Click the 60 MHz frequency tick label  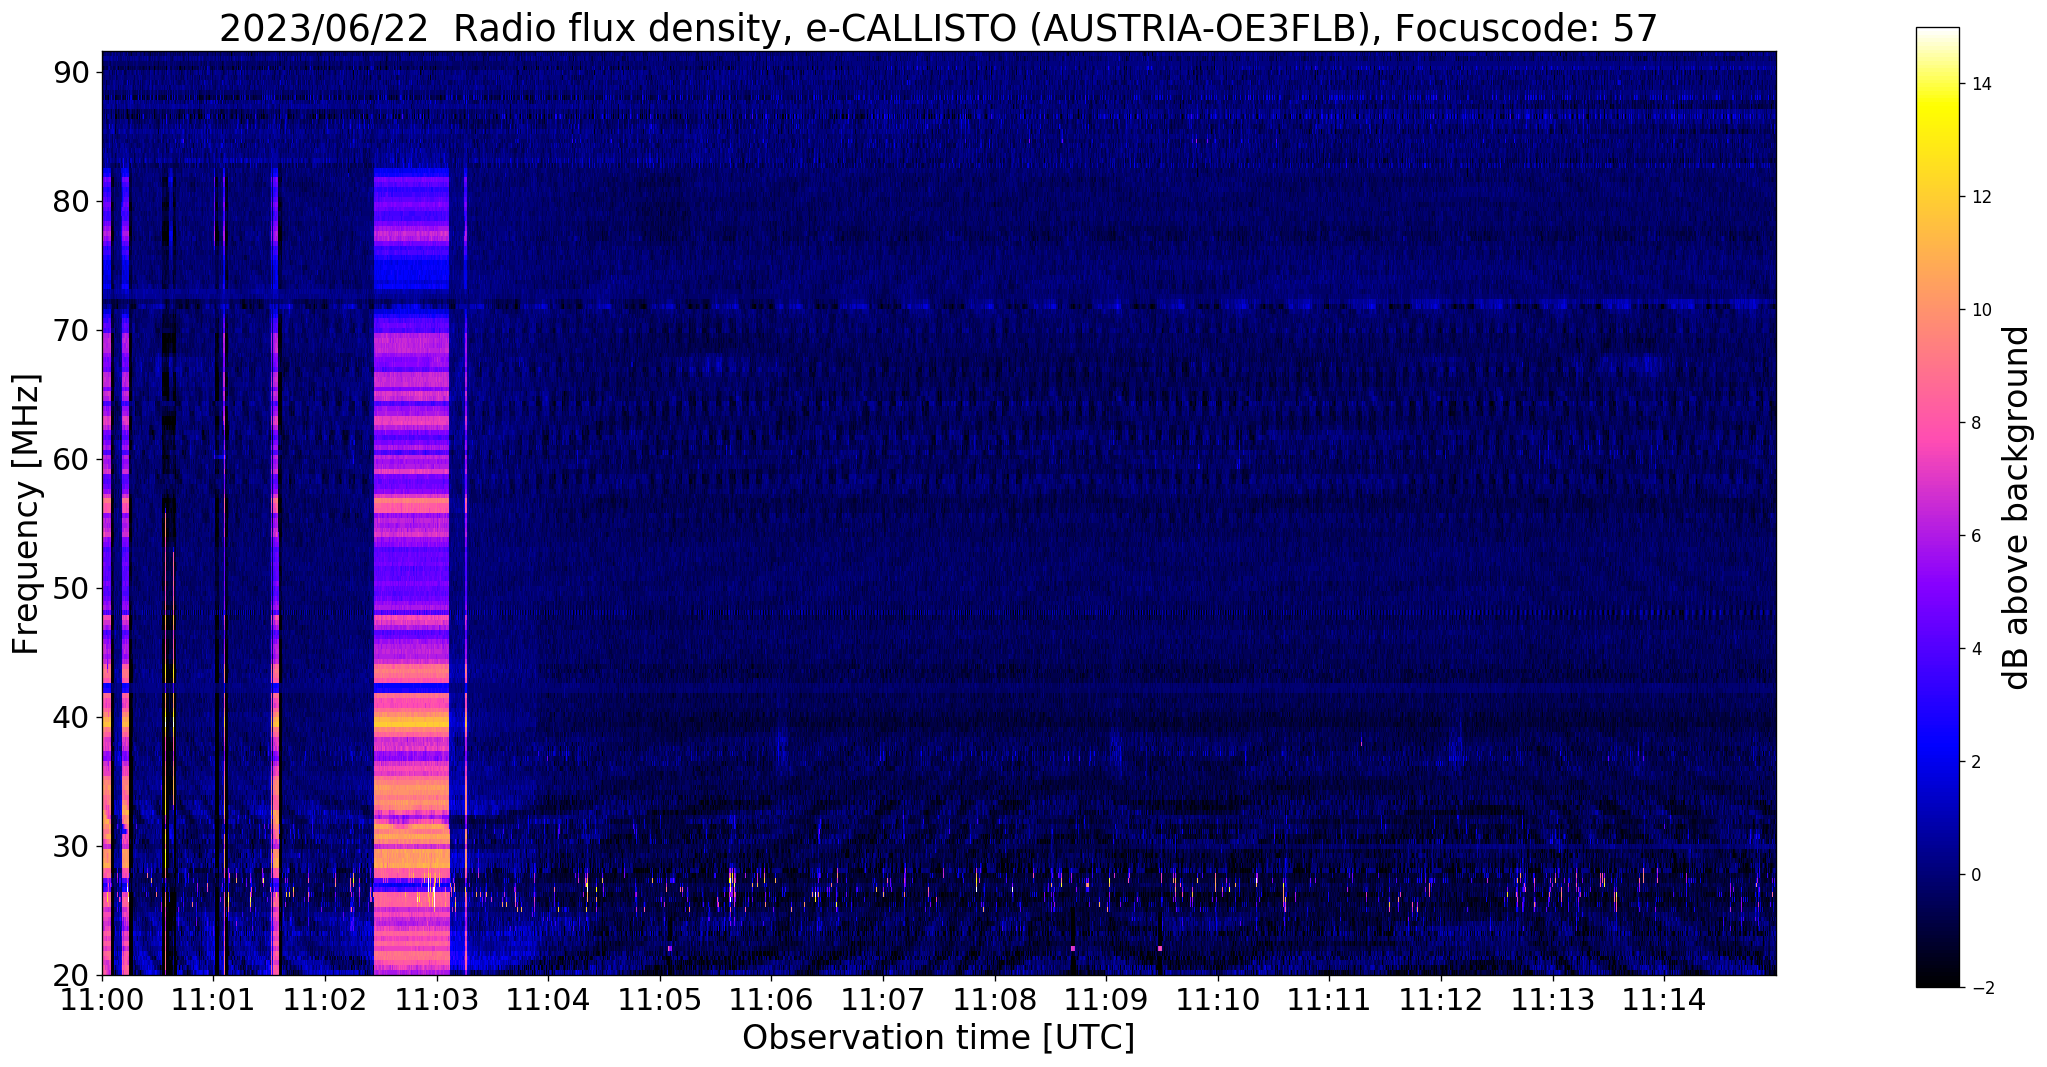tap(73, 459)
